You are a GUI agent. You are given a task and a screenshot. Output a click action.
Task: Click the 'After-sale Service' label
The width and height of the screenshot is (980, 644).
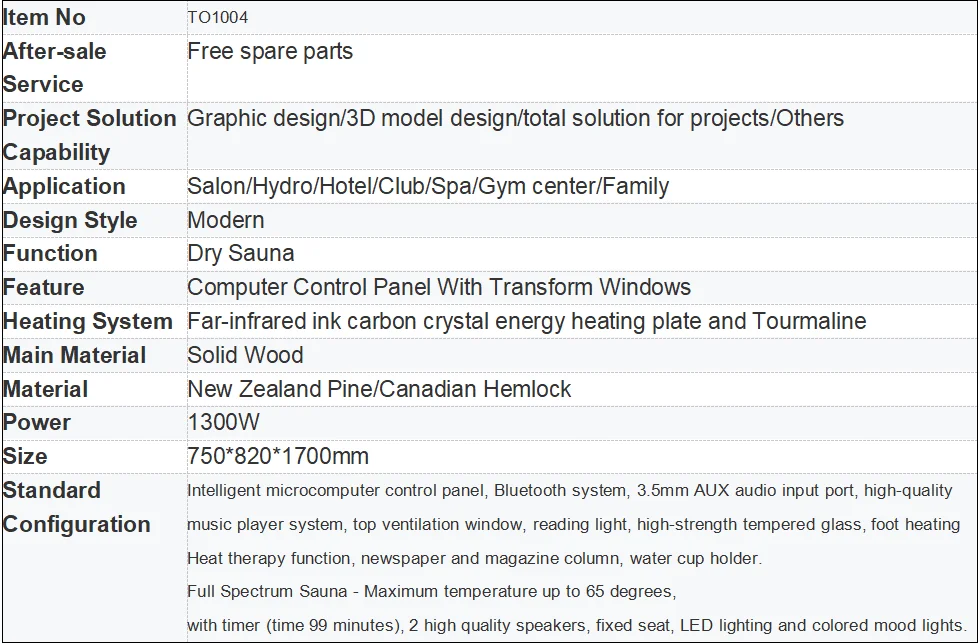(x=55, y=67)
